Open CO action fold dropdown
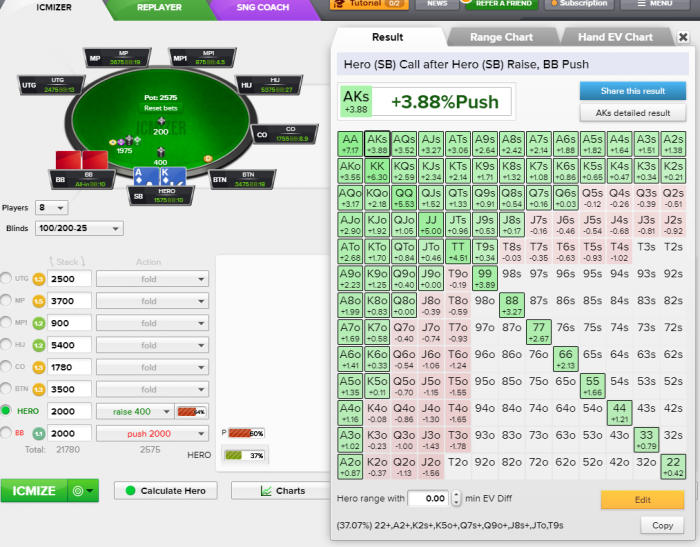The width and height of the screenshot is (700, 547). (x=152, y=367)
